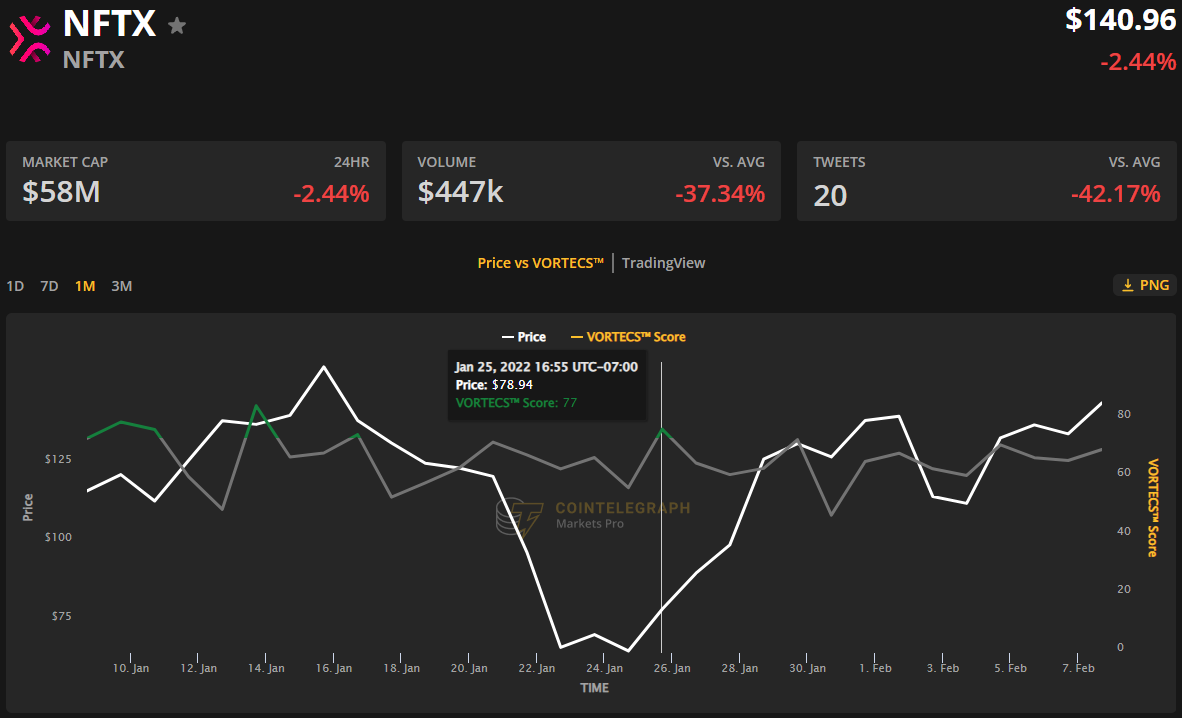
Task: Choose the 3M time range
Action: coord(121,286)
